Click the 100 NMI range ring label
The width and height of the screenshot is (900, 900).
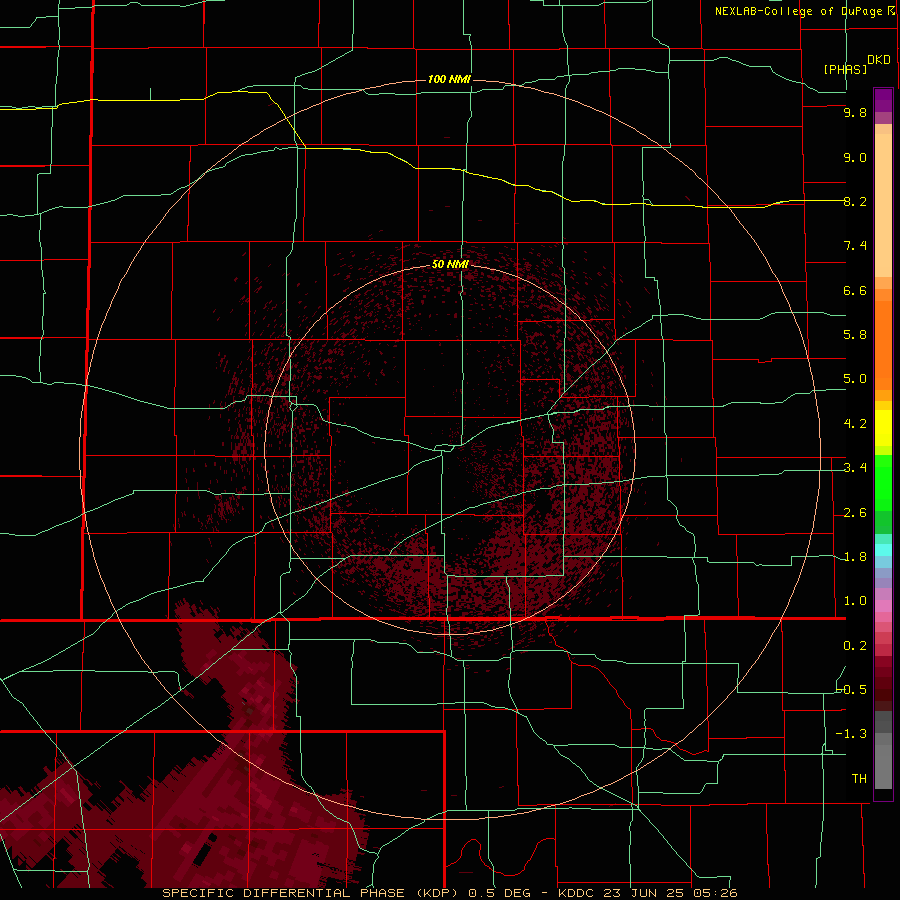click(449, 79)
